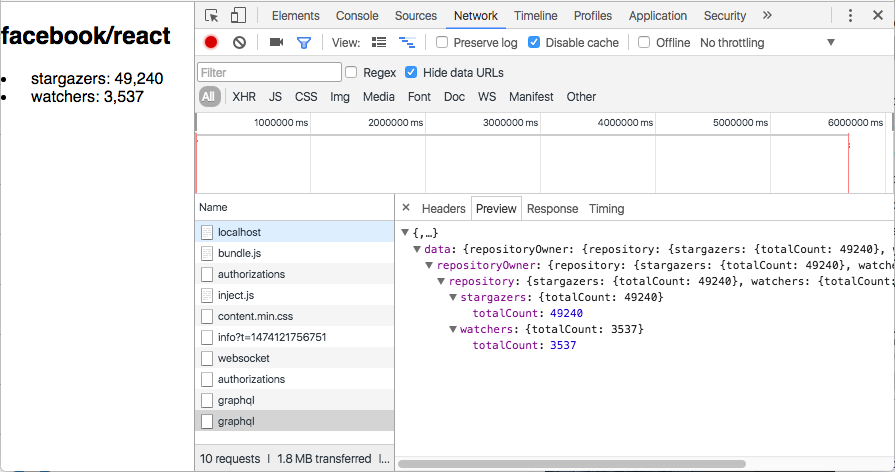Toggle capture screenshots camera icon
This screenshot has height=472, width=895.
[x=276, y=42]
